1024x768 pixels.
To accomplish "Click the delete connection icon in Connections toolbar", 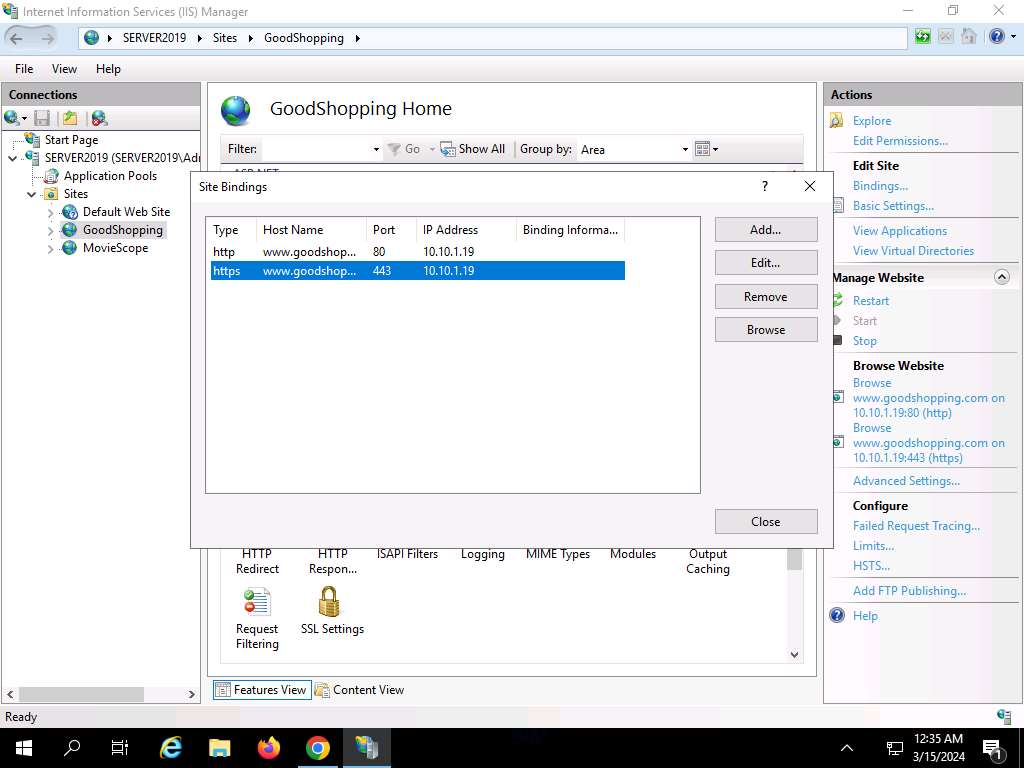I will 99,118.
